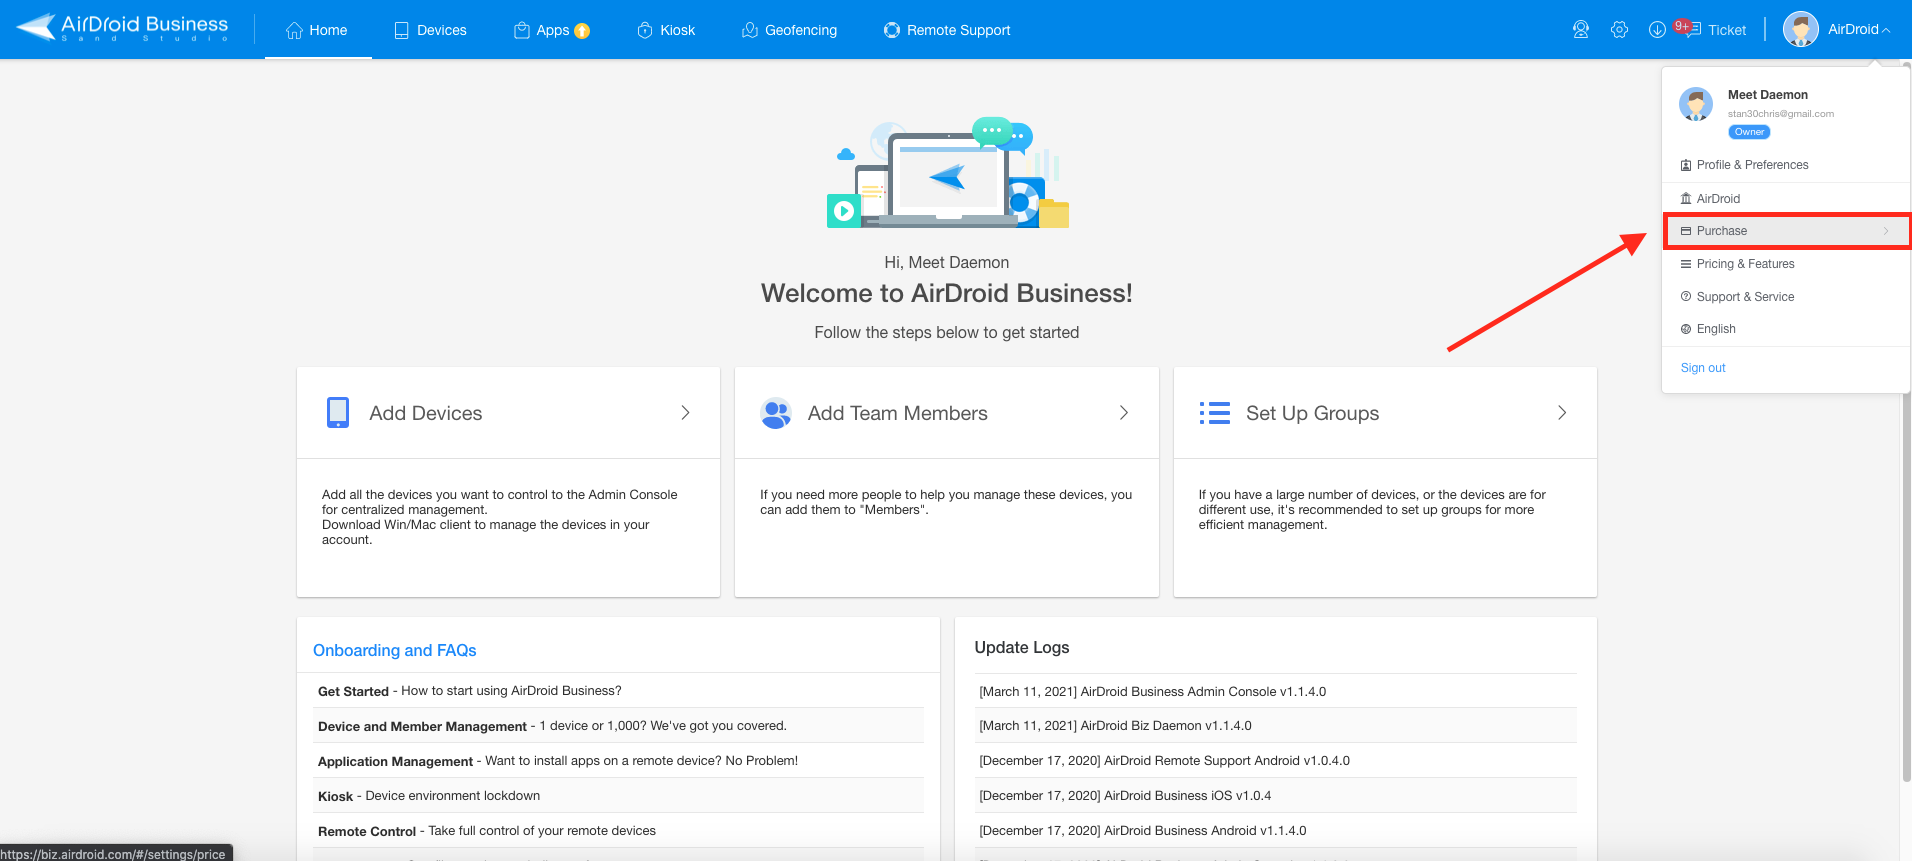The image size is (1912, 861).
Task: Open Device and Member Management FAQ
Action: pos(619,726)
